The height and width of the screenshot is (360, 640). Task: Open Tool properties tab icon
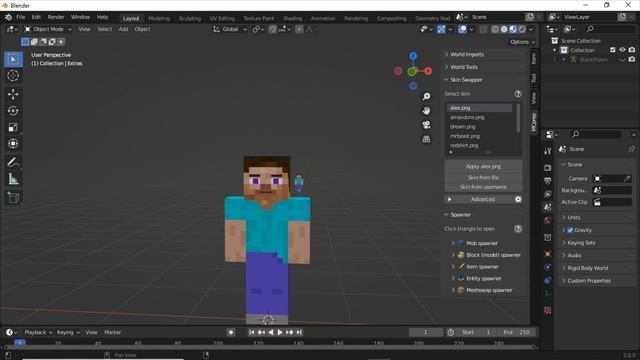548,151
